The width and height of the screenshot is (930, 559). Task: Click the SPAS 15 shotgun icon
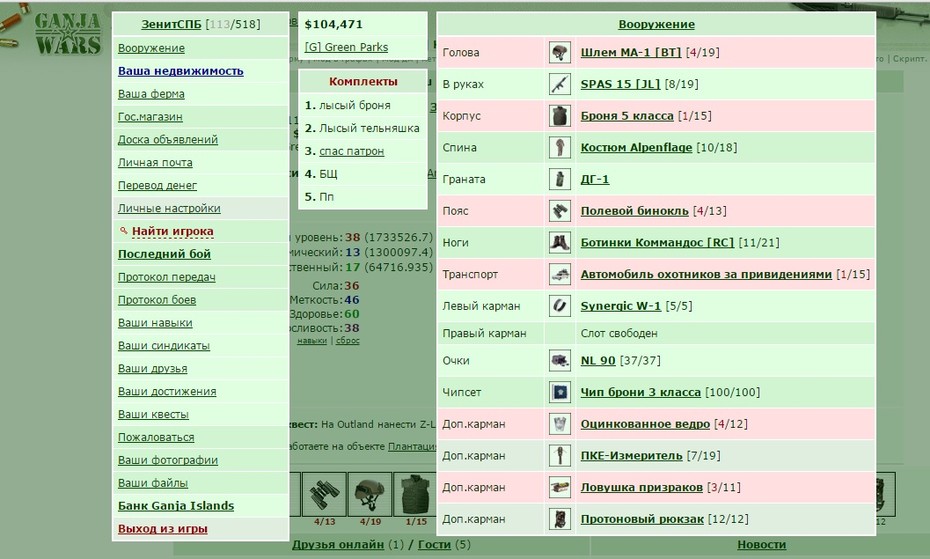[x=559, y=84]
